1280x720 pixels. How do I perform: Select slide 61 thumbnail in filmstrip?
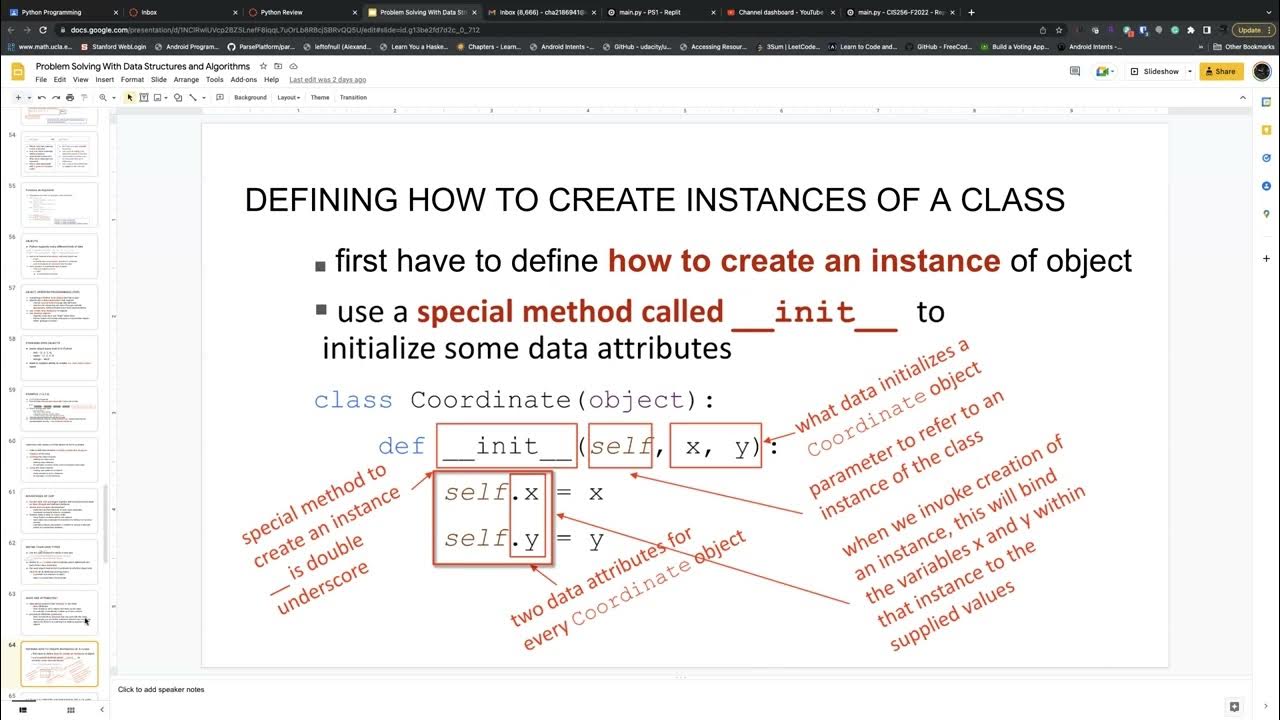click(59, 513)
